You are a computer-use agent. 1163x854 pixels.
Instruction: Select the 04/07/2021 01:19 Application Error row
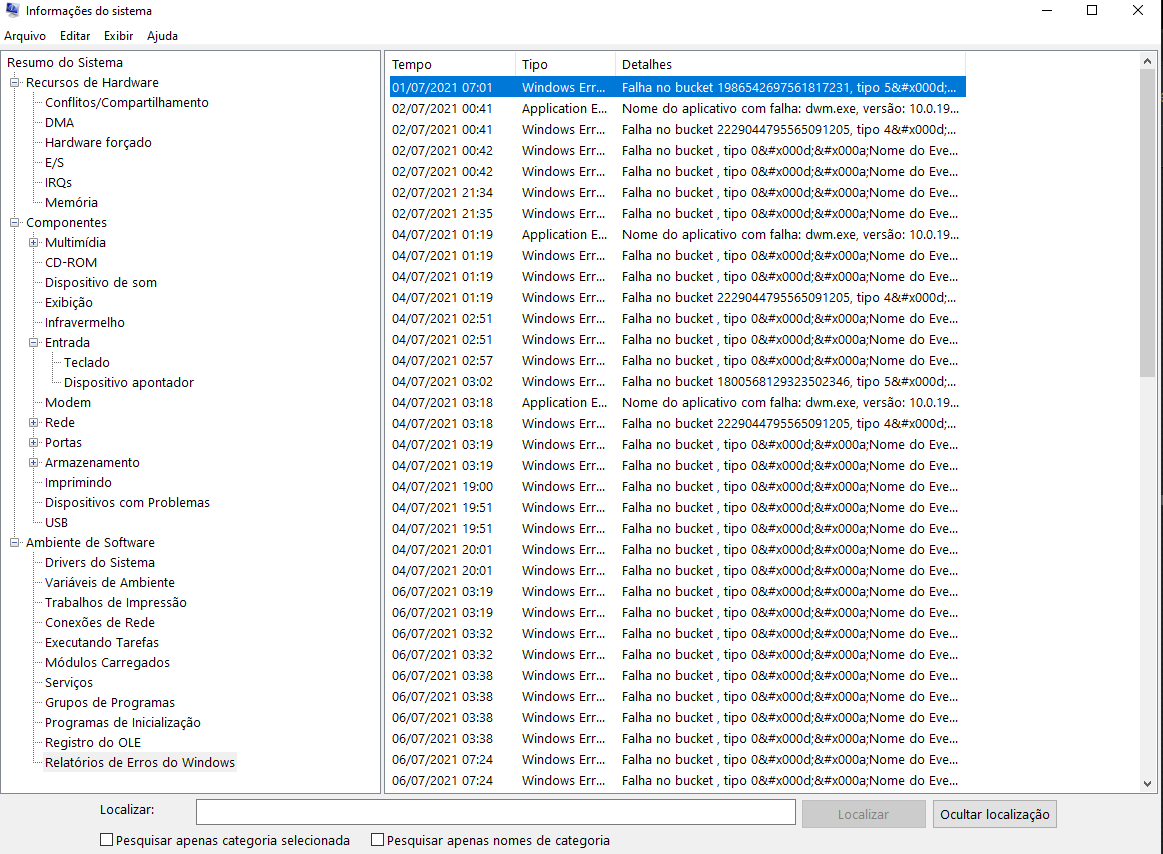tap(677, 234)
